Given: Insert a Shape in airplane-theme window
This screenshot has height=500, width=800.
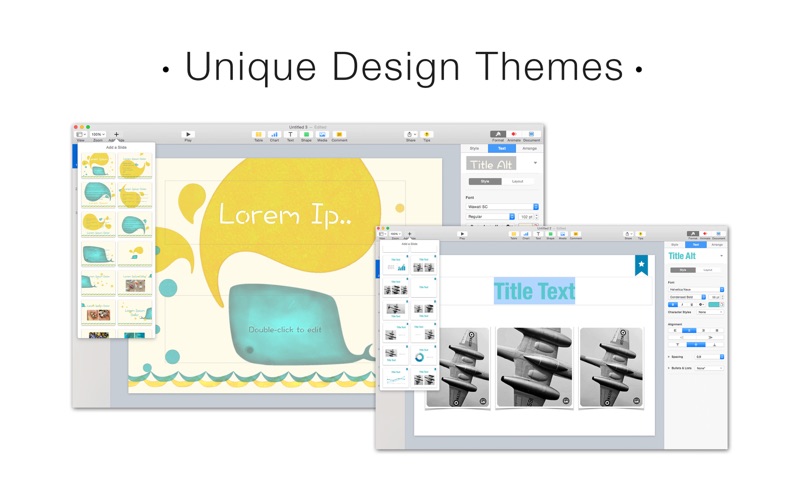Looking at the screenshot, I should [551, 234].
